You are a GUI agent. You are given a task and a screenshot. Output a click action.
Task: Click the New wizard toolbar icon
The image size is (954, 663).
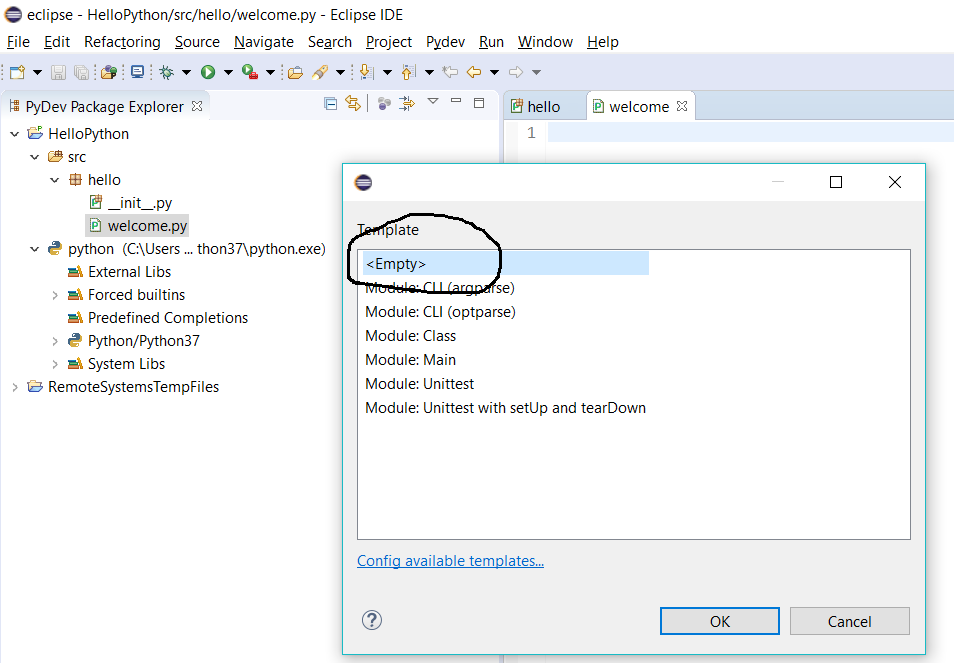17,72
